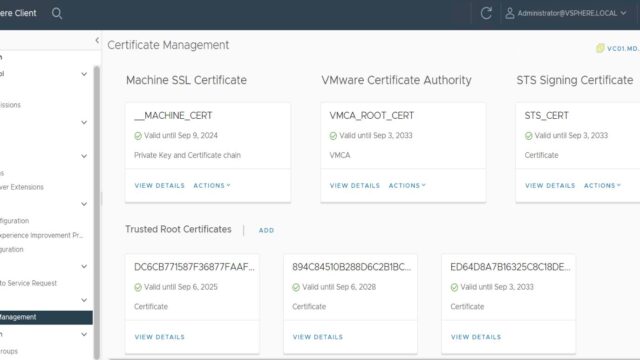Click the STS_CERT title text
Screen dimensions: 640x360
pos(547,116)
